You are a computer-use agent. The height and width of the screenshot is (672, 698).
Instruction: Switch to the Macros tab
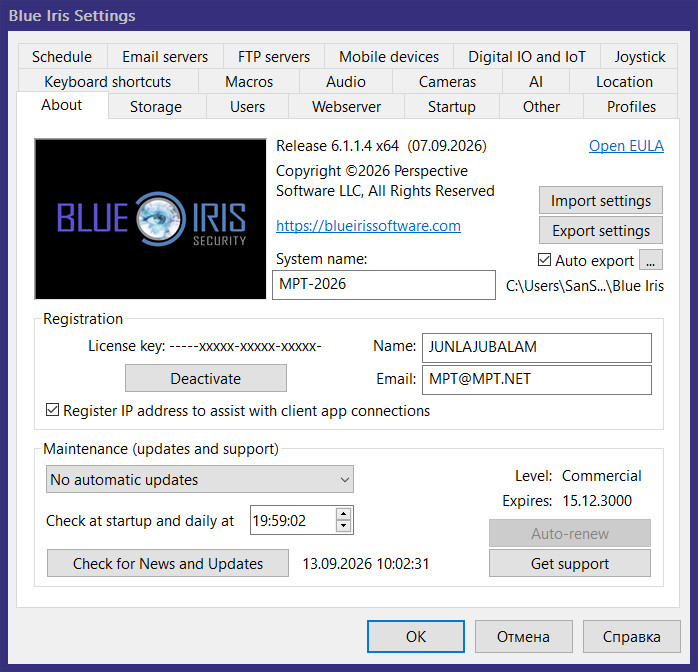[249, 81]
